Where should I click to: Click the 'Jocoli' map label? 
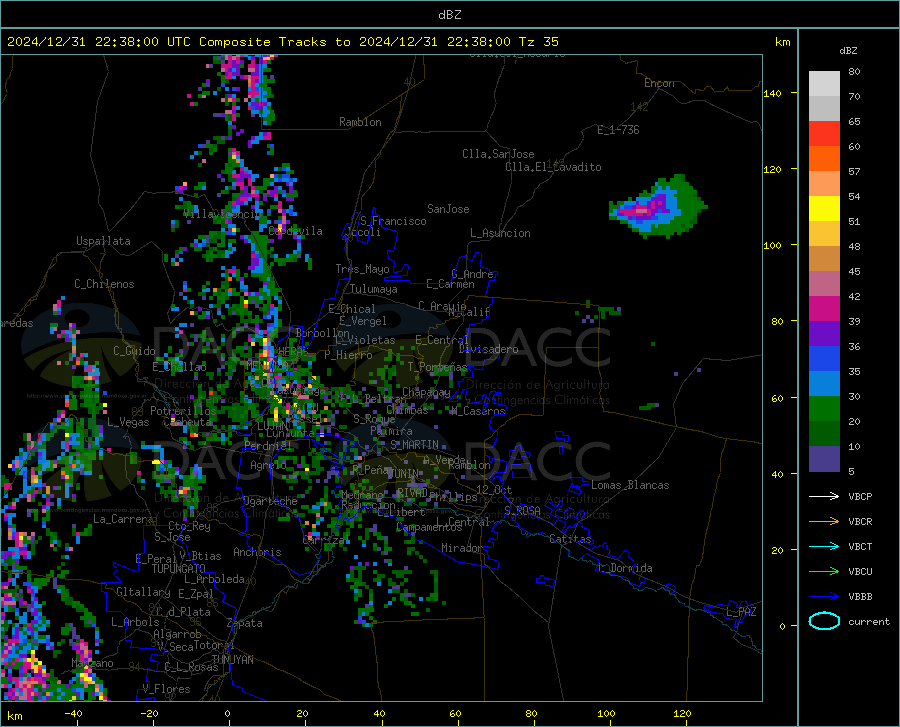pyautogui.click(x=363, y=232)
